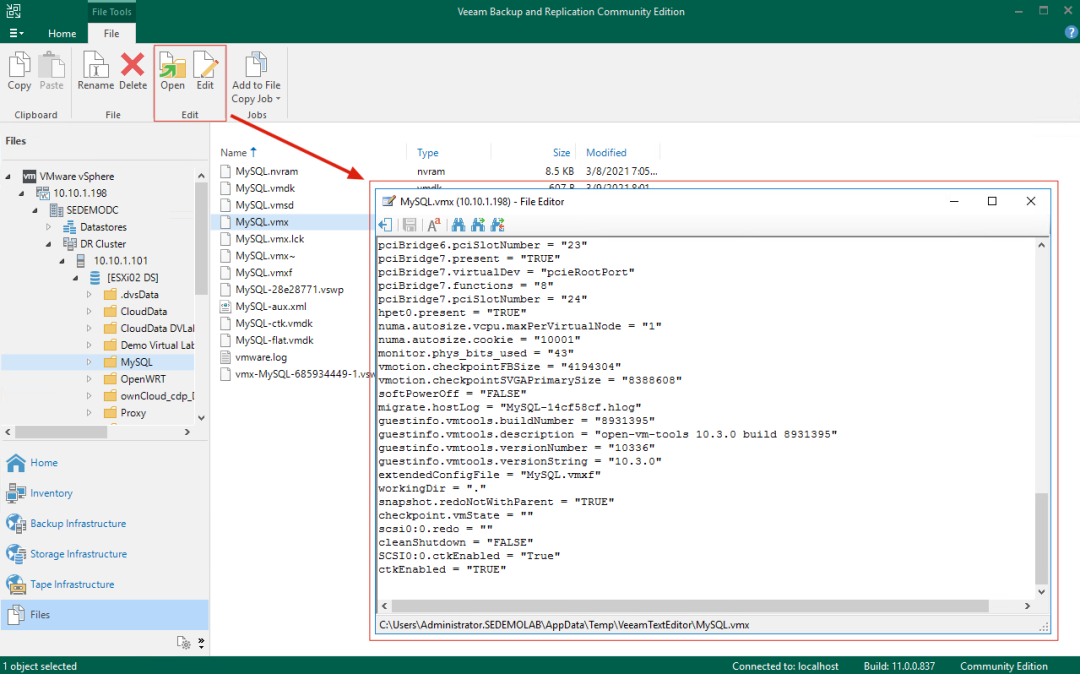Select the MySQL.vmxf file
The image size is (1080, 674).
264,272
